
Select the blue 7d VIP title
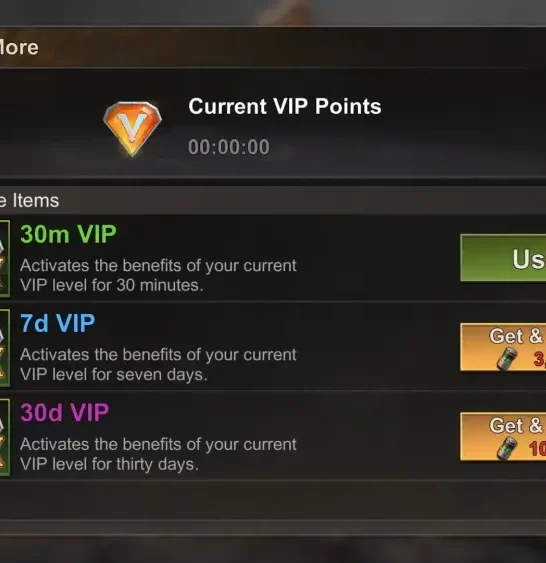click(x=57, y=323)
